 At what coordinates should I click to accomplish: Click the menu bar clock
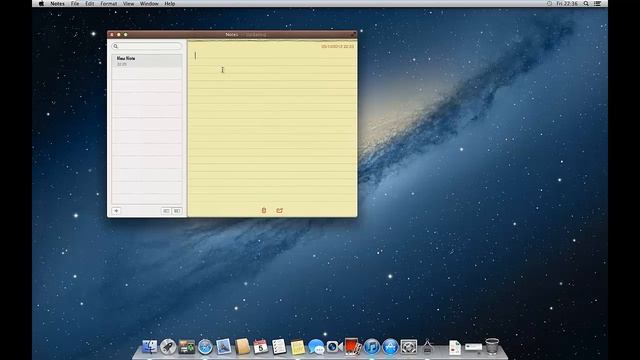coord(567,3)
